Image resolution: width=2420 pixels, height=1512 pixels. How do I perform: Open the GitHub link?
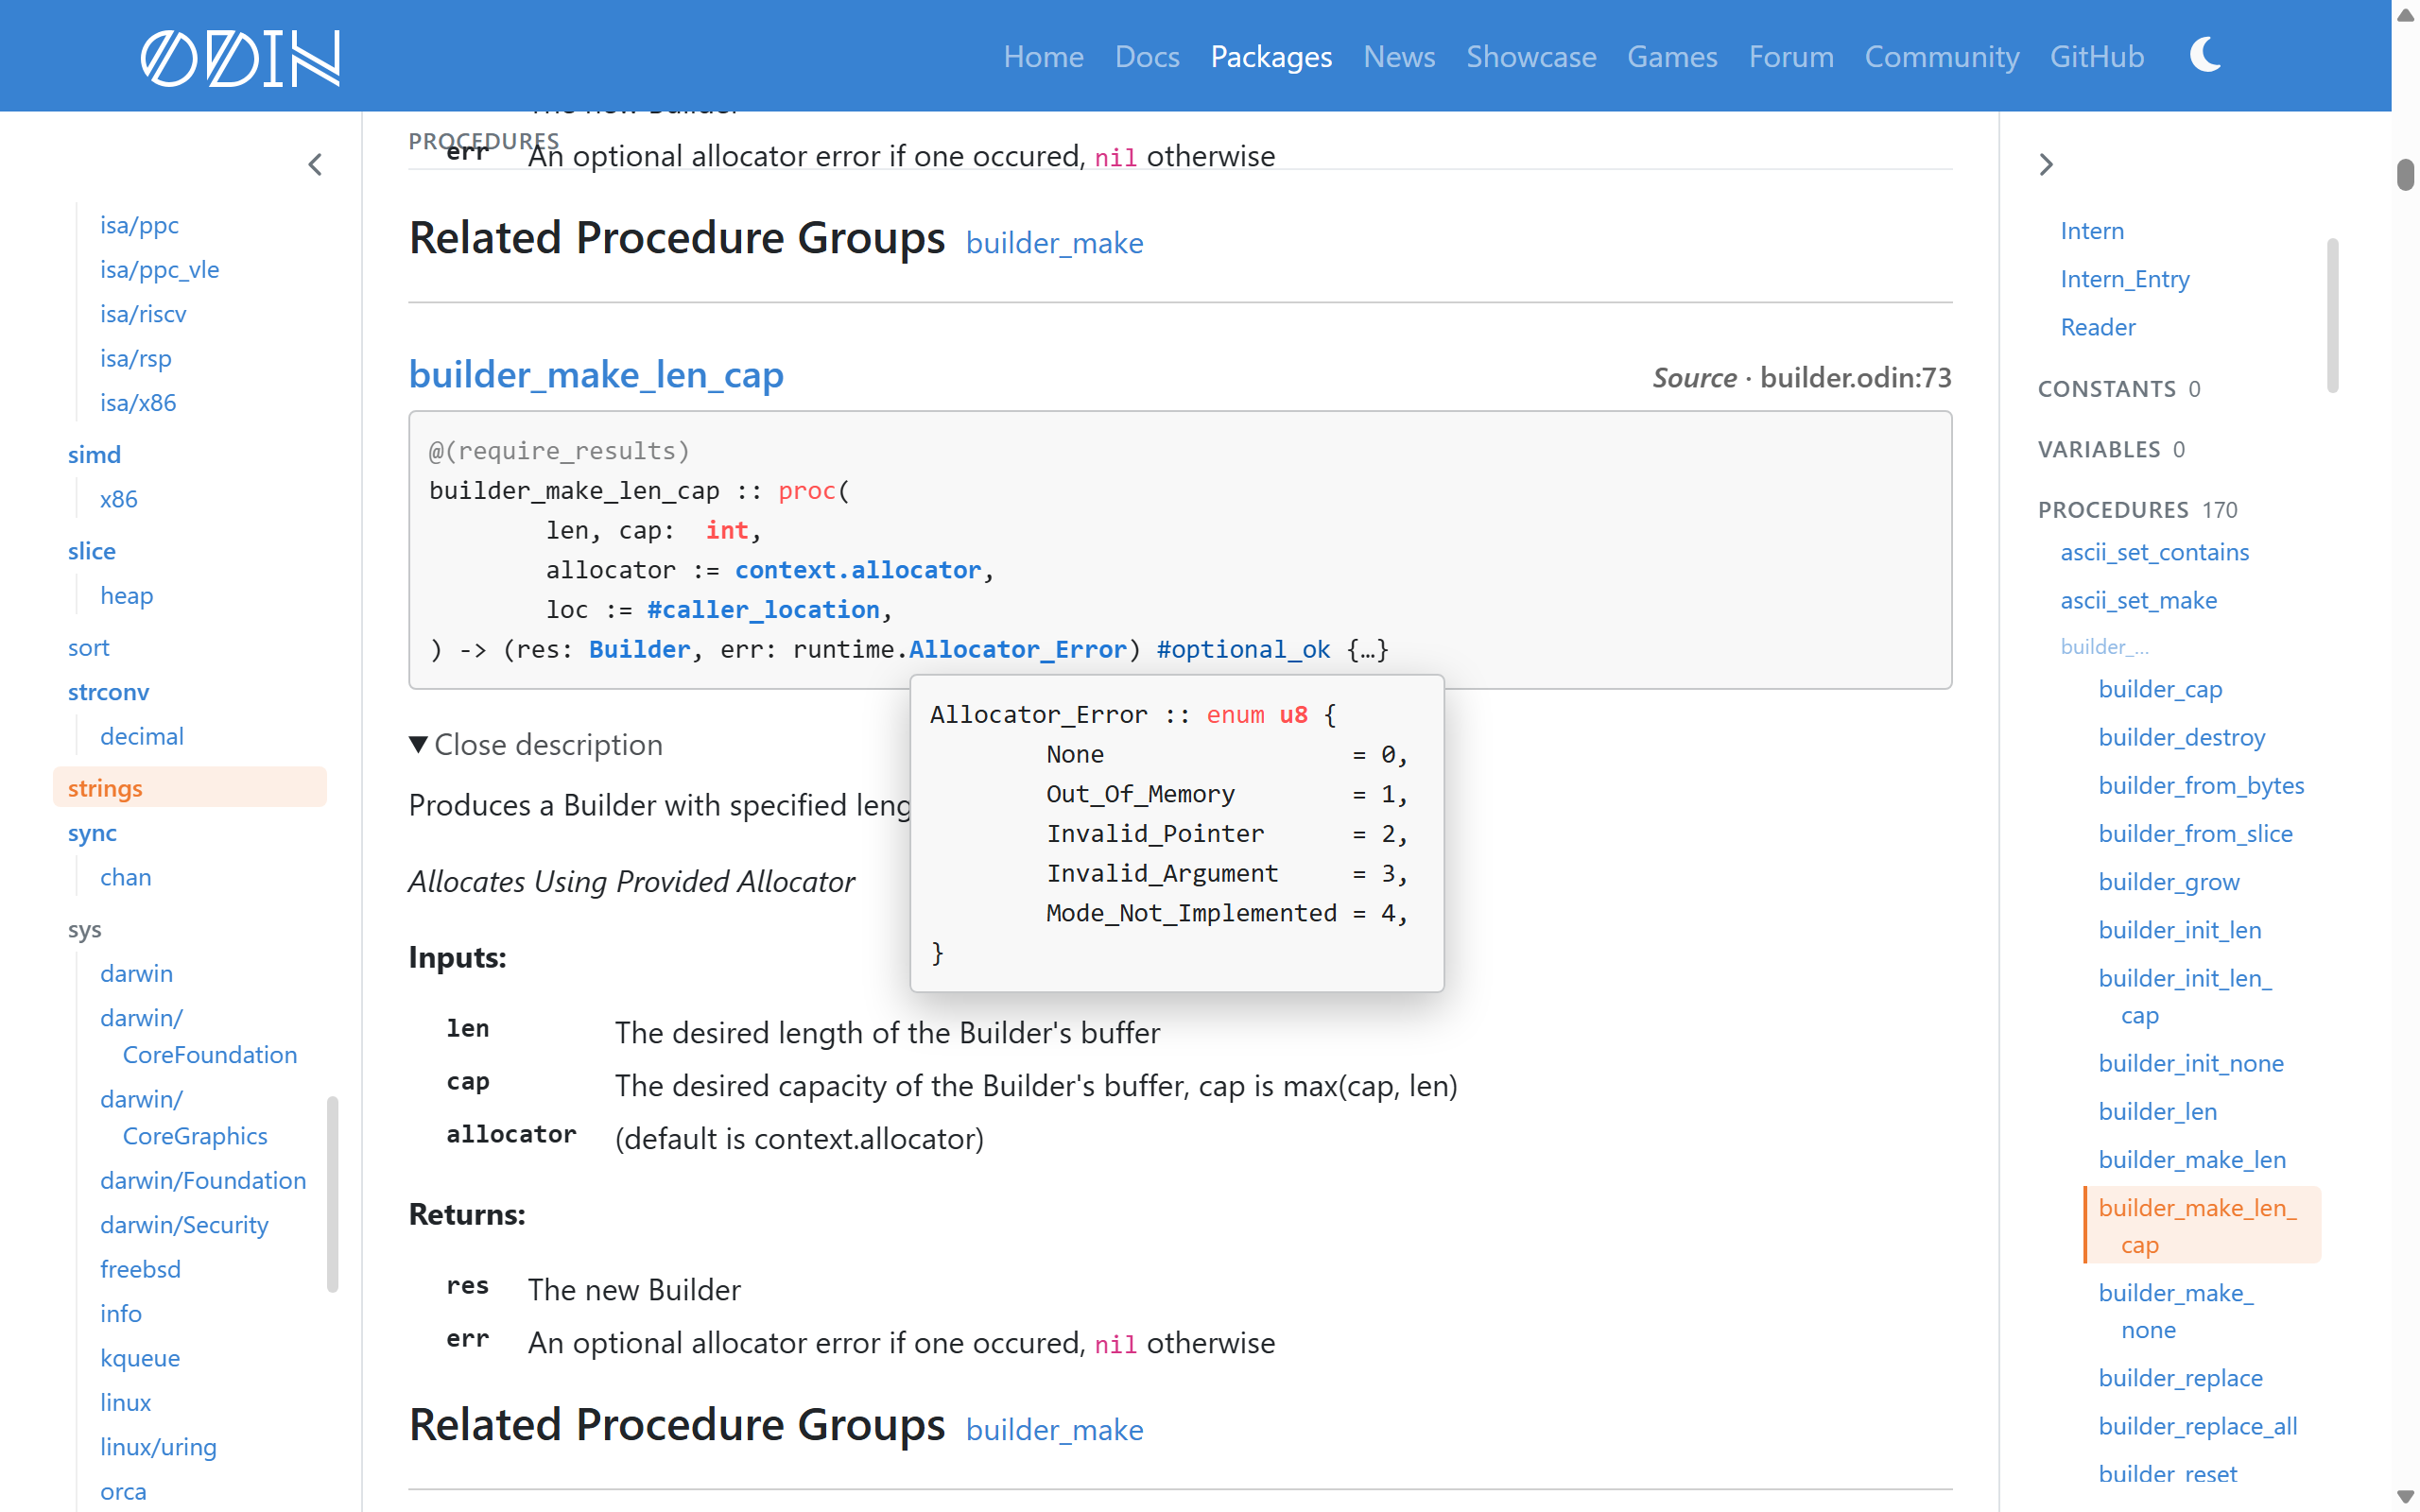2097,57
